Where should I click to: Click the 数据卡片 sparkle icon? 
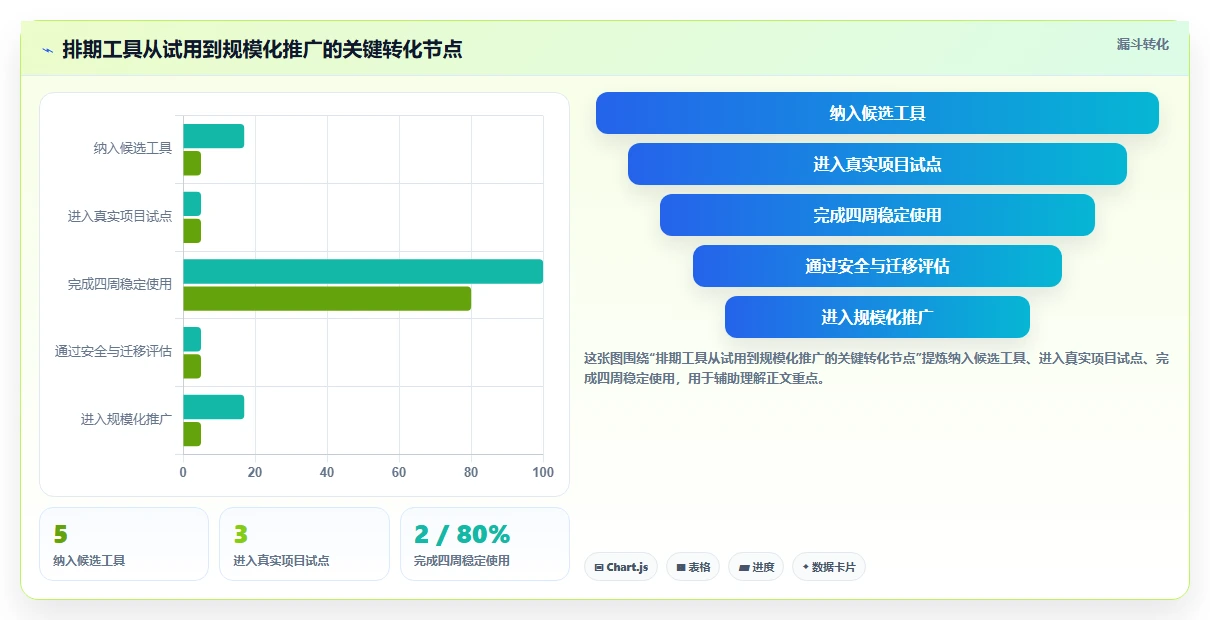click(x=805, y=567)
